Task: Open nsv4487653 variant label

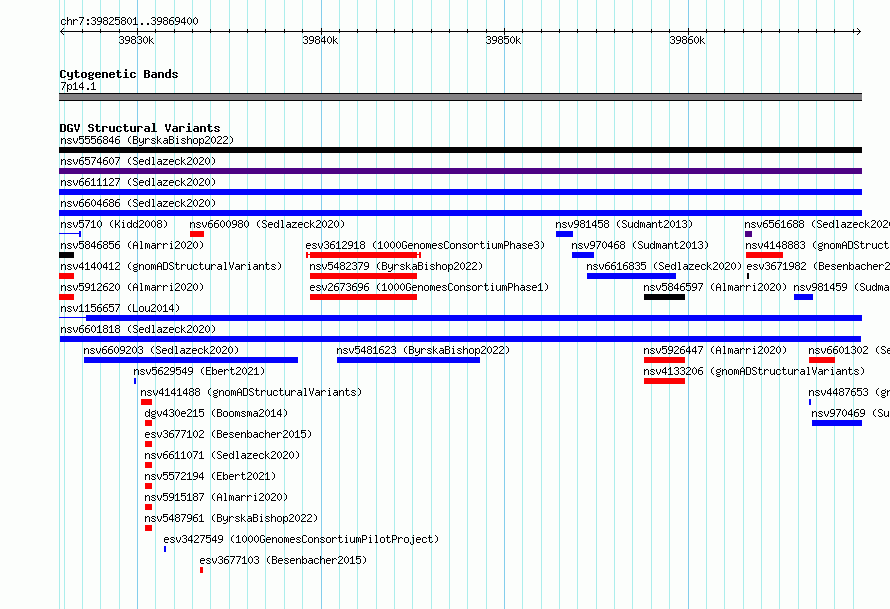Action: pyautogui.click(x=849, y=392)
